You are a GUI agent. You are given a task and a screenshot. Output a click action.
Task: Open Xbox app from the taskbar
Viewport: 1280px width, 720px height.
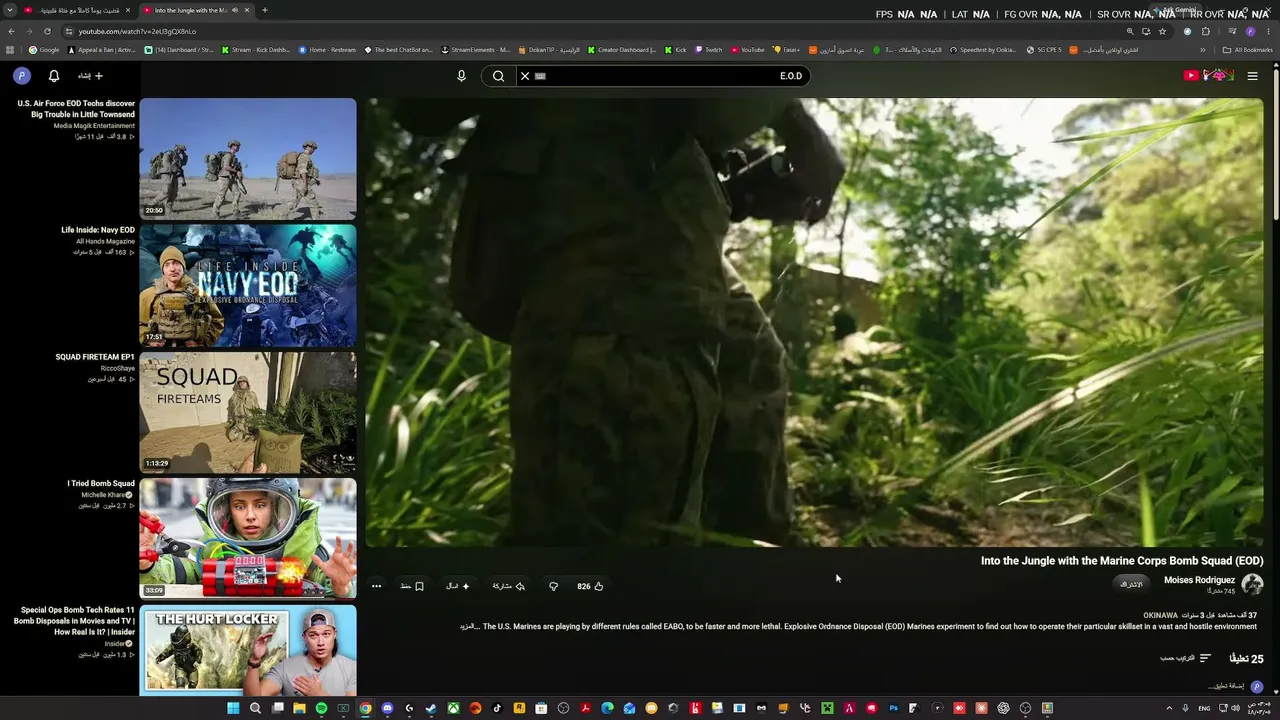point(453,708)
